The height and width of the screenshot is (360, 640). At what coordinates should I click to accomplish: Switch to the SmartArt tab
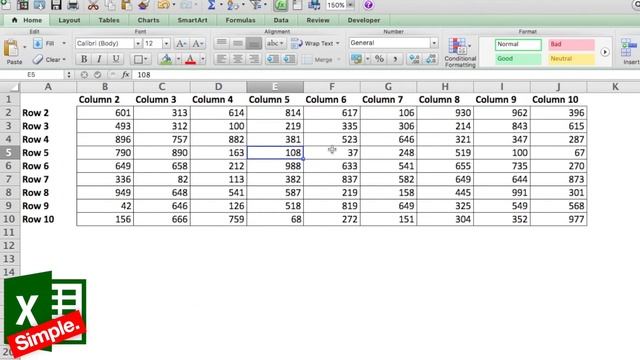click(192, 20)
